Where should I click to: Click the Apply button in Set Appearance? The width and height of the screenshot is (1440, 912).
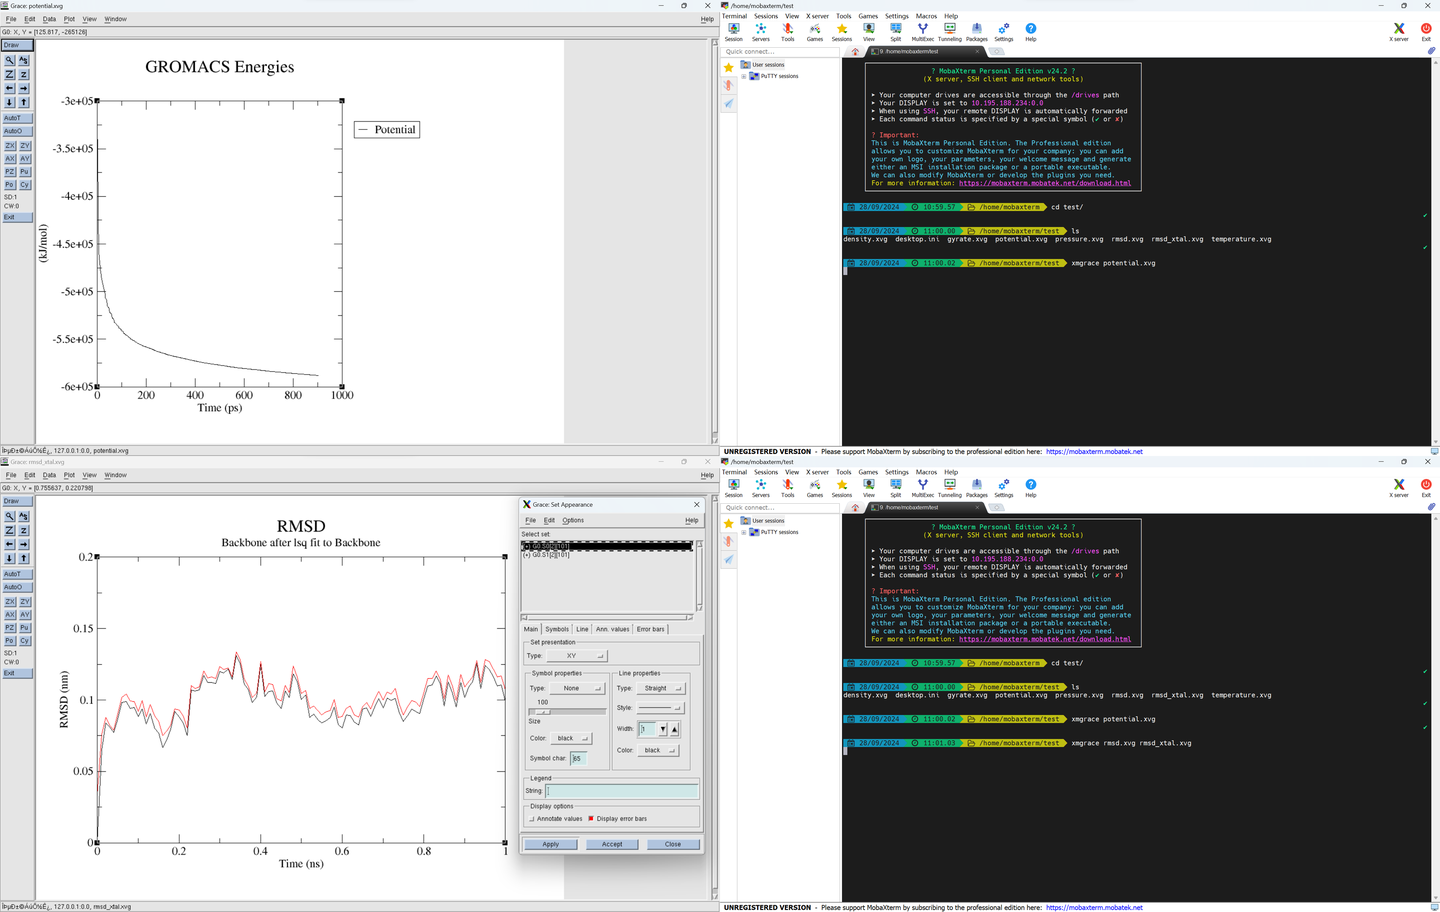coord(550,844)
